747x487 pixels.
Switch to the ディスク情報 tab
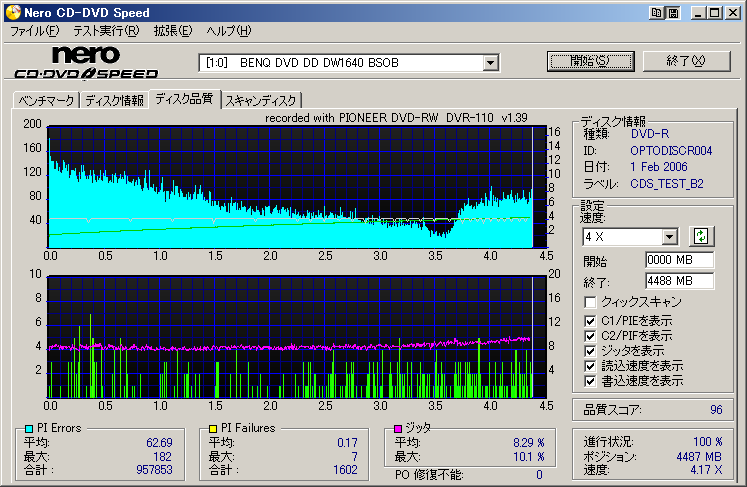tap(114, 100)
